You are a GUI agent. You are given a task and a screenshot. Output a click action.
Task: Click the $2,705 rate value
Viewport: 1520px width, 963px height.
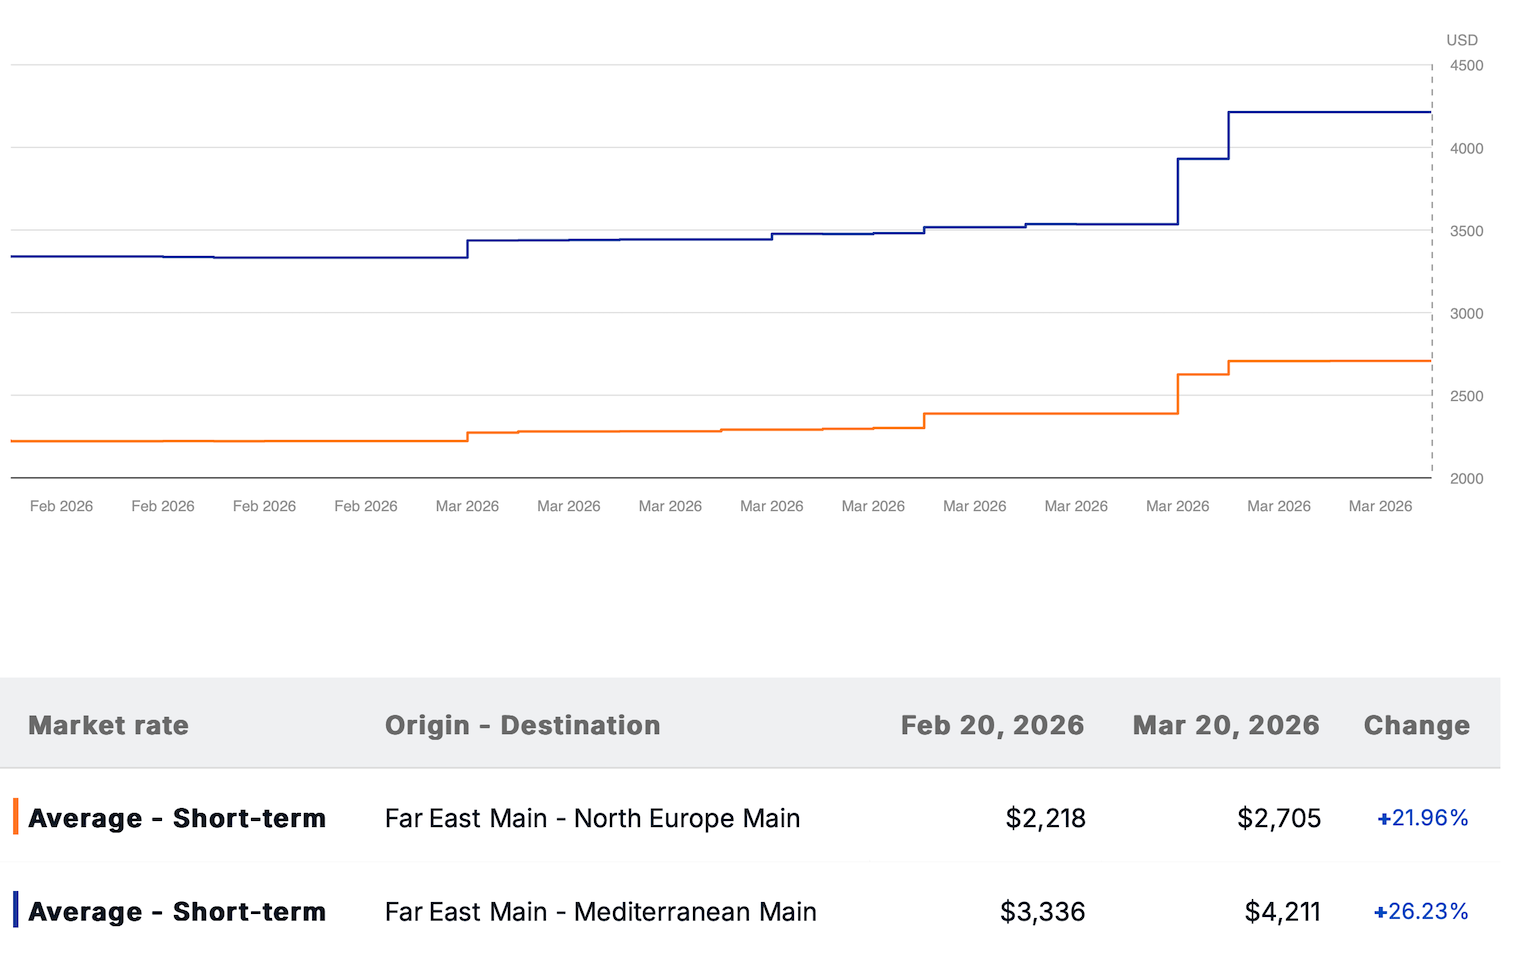(x=1278, y=818)
